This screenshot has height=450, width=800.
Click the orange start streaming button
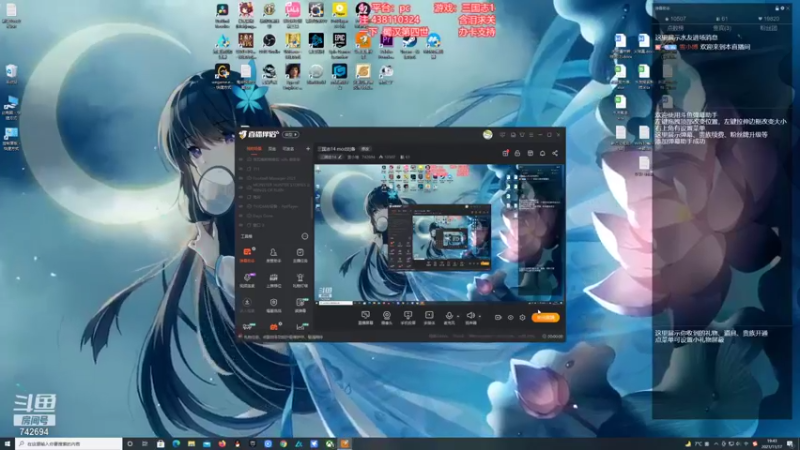[545, 317]
